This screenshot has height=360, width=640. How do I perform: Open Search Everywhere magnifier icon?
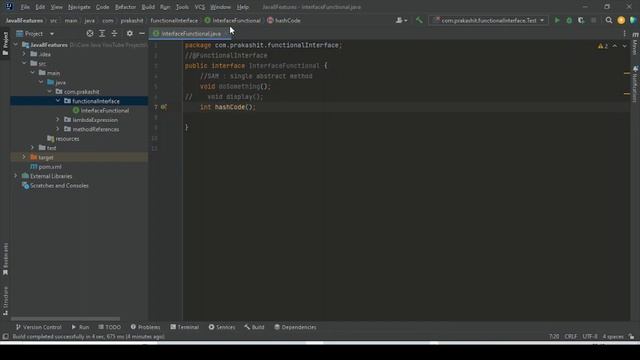609,20
